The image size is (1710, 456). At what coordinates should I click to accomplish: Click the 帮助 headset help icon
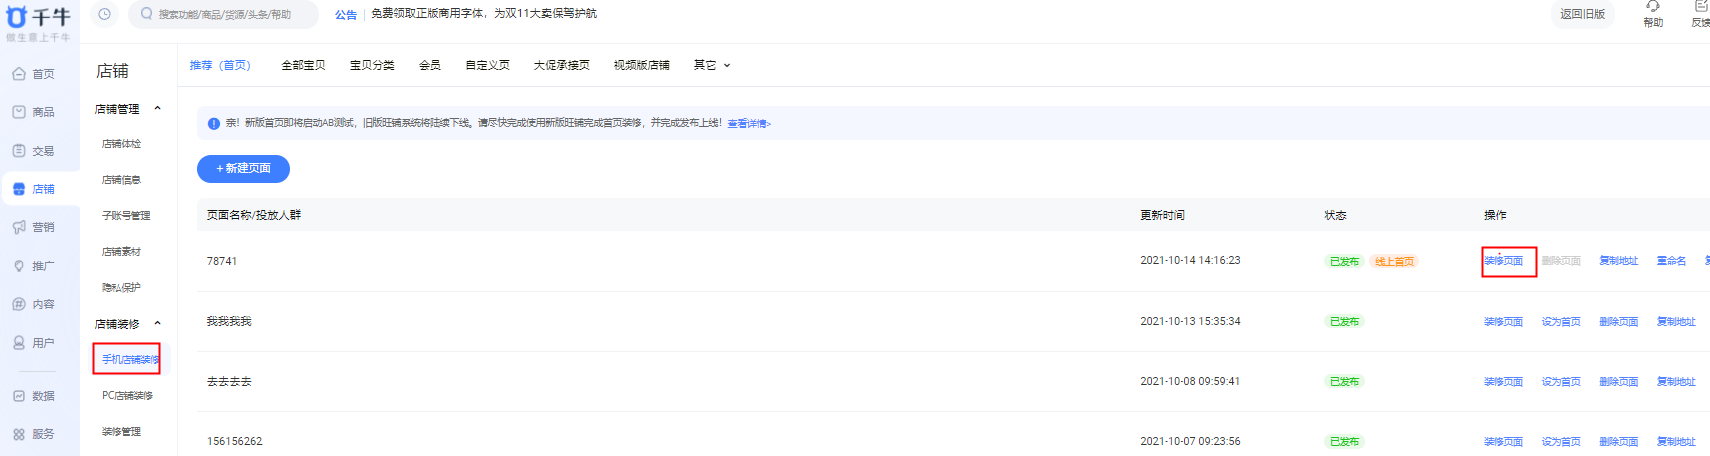coord(1653,8)
